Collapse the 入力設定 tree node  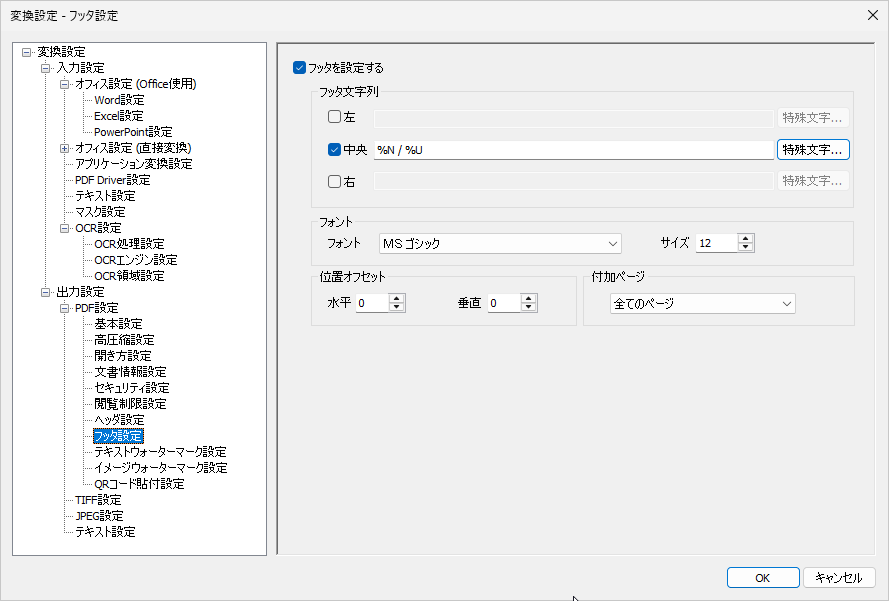[46, 68]
